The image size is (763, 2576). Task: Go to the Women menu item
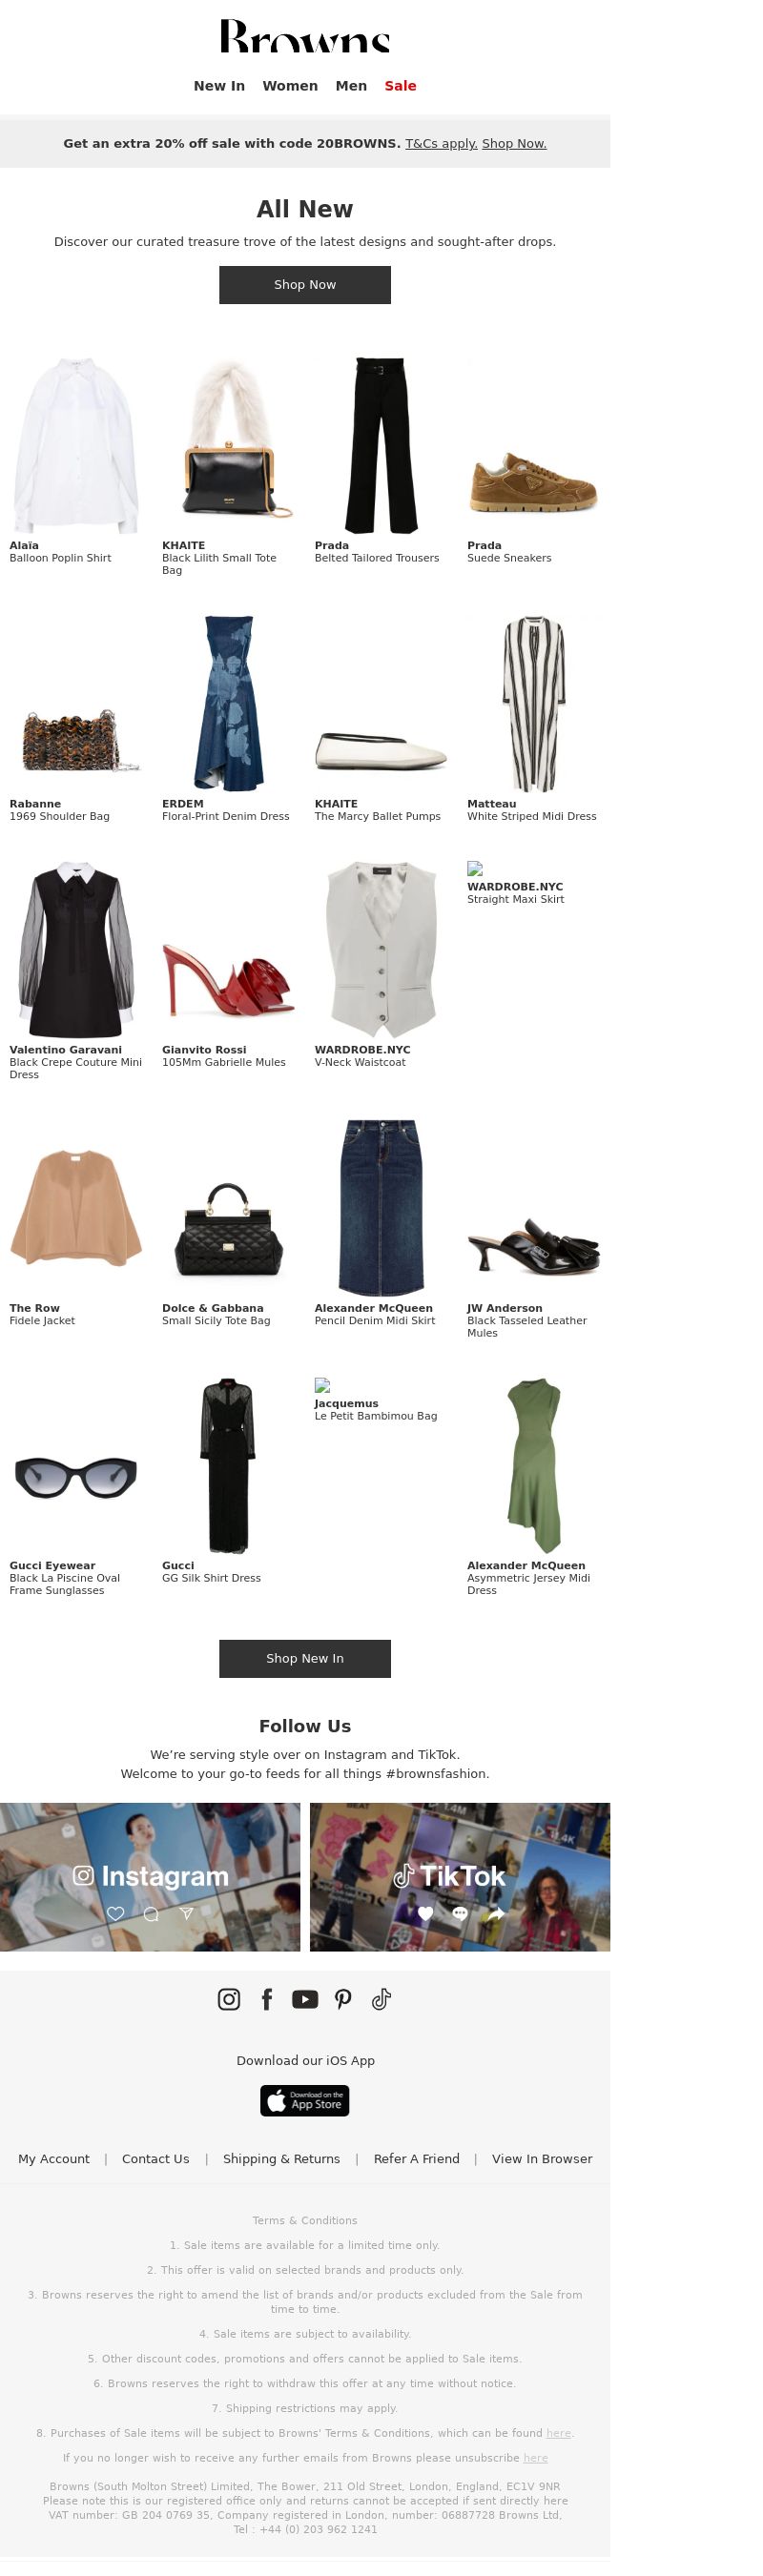290,86
